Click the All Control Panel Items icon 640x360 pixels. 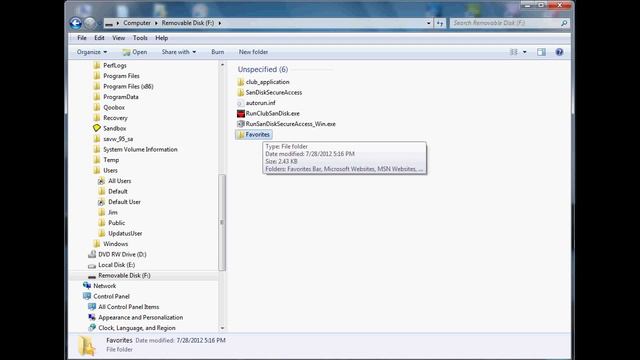[92, 307]
